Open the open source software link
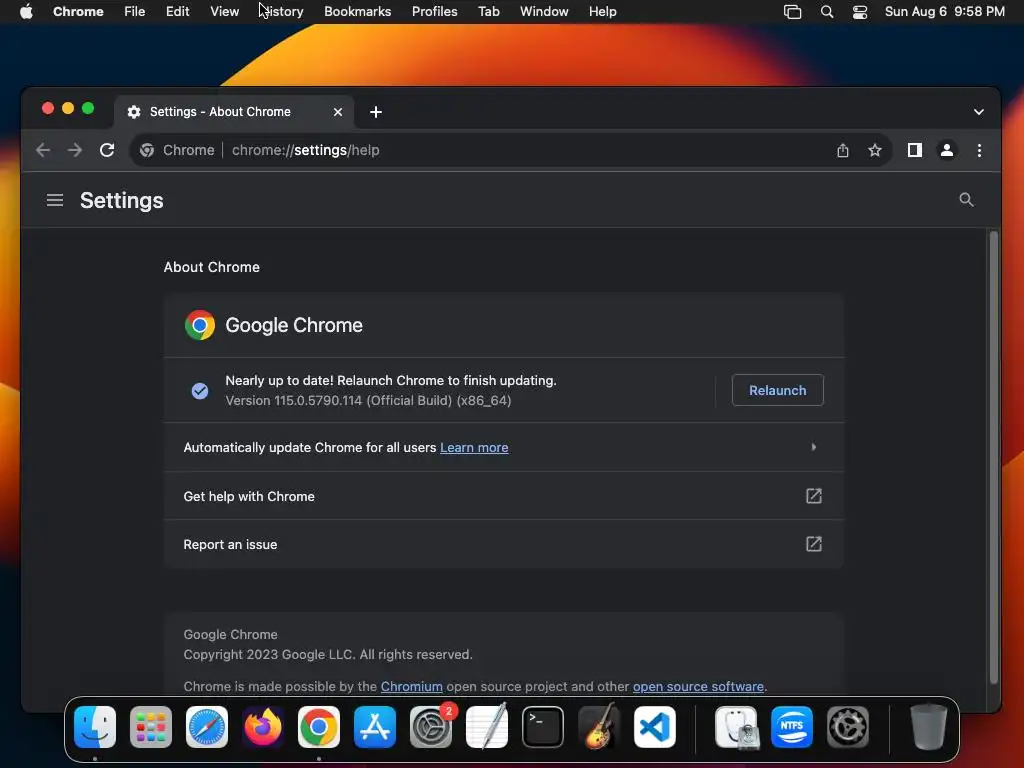Image resolution: width=1024 pixels, height=768 pixels. pos(698,686)
